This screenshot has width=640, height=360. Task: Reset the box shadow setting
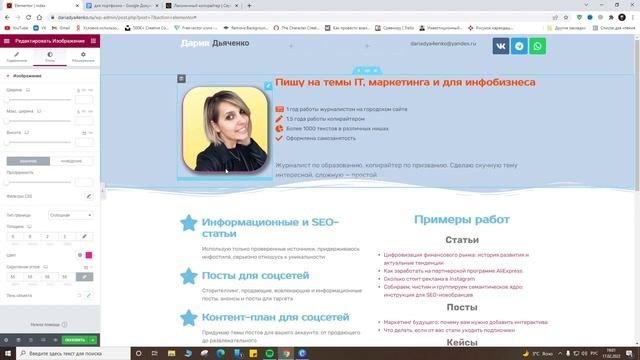click(79, 295)
